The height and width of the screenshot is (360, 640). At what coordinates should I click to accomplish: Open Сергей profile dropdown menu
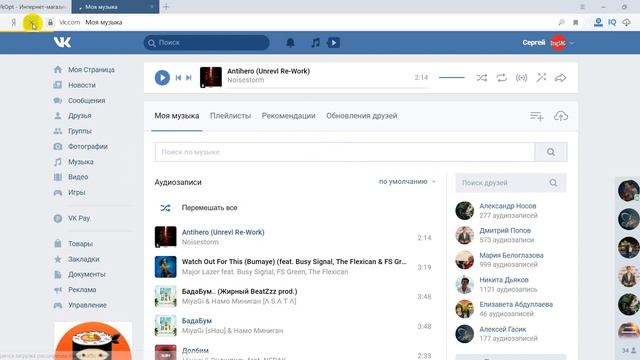[x=549, y=42]
